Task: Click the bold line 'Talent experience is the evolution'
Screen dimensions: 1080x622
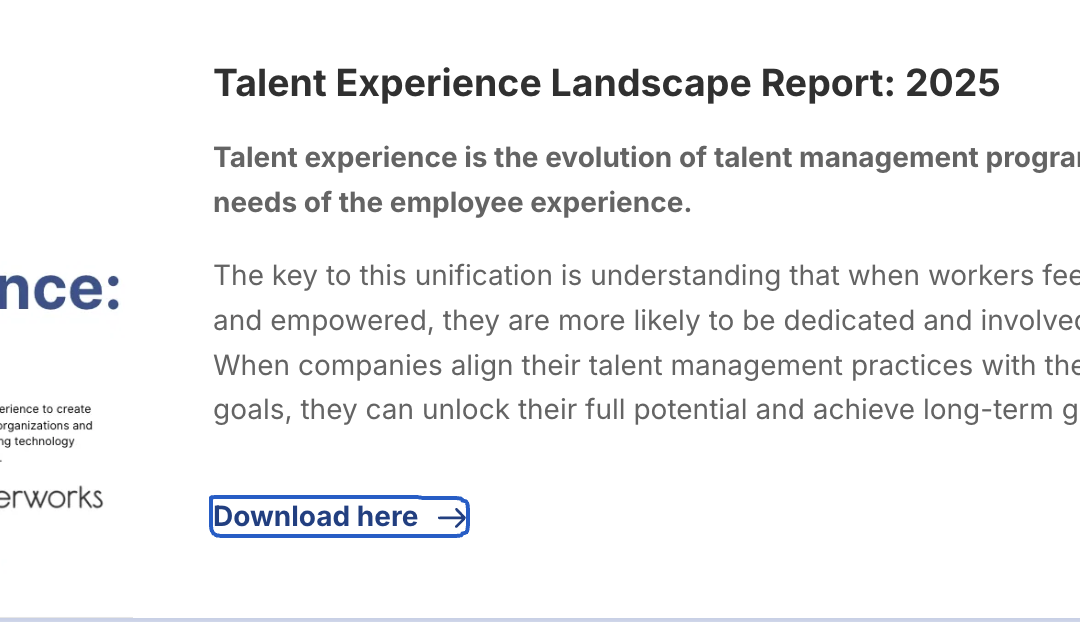Action: tap(647, 158)
